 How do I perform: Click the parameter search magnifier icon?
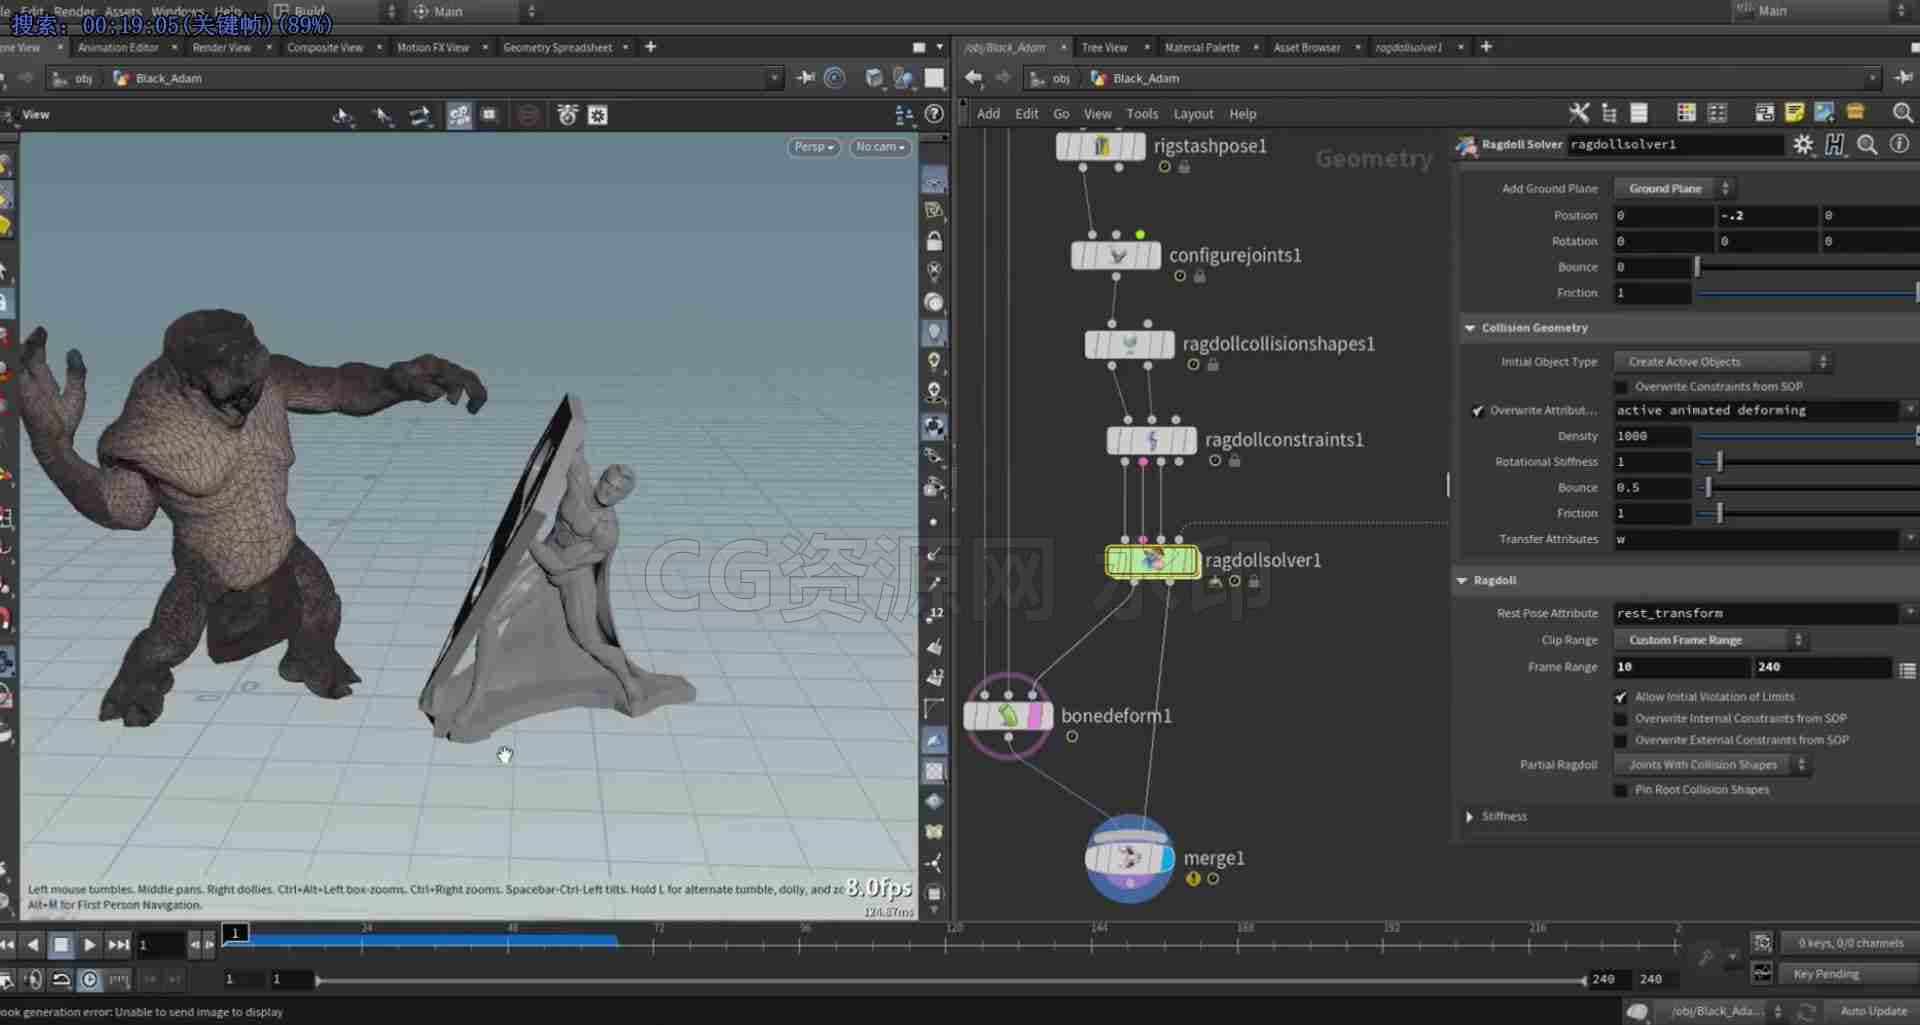pos(1867,144)
